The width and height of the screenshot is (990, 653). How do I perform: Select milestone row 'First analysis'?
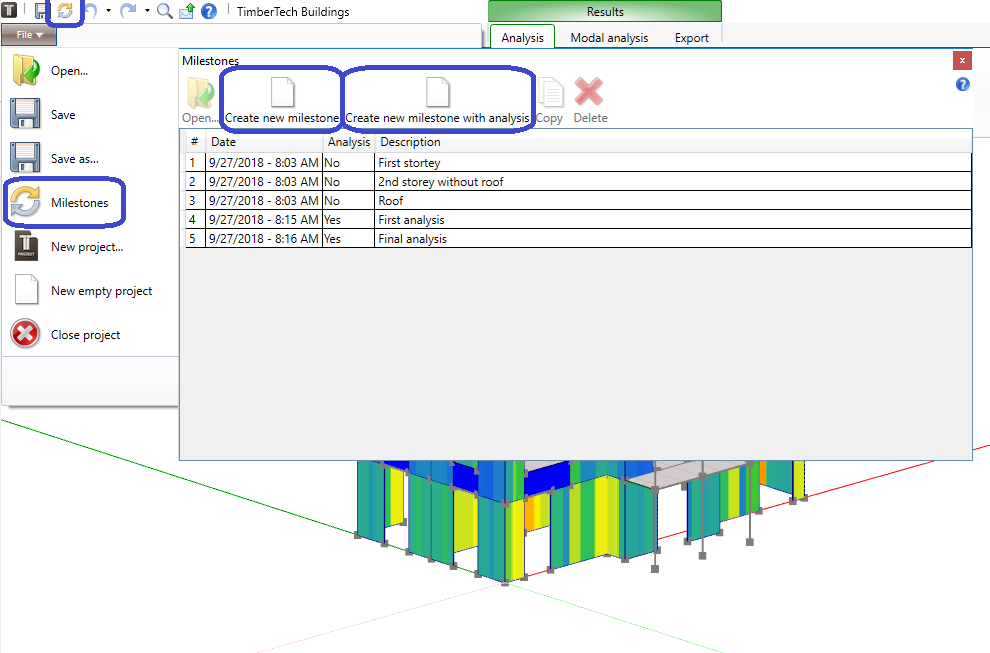[578, 219]
